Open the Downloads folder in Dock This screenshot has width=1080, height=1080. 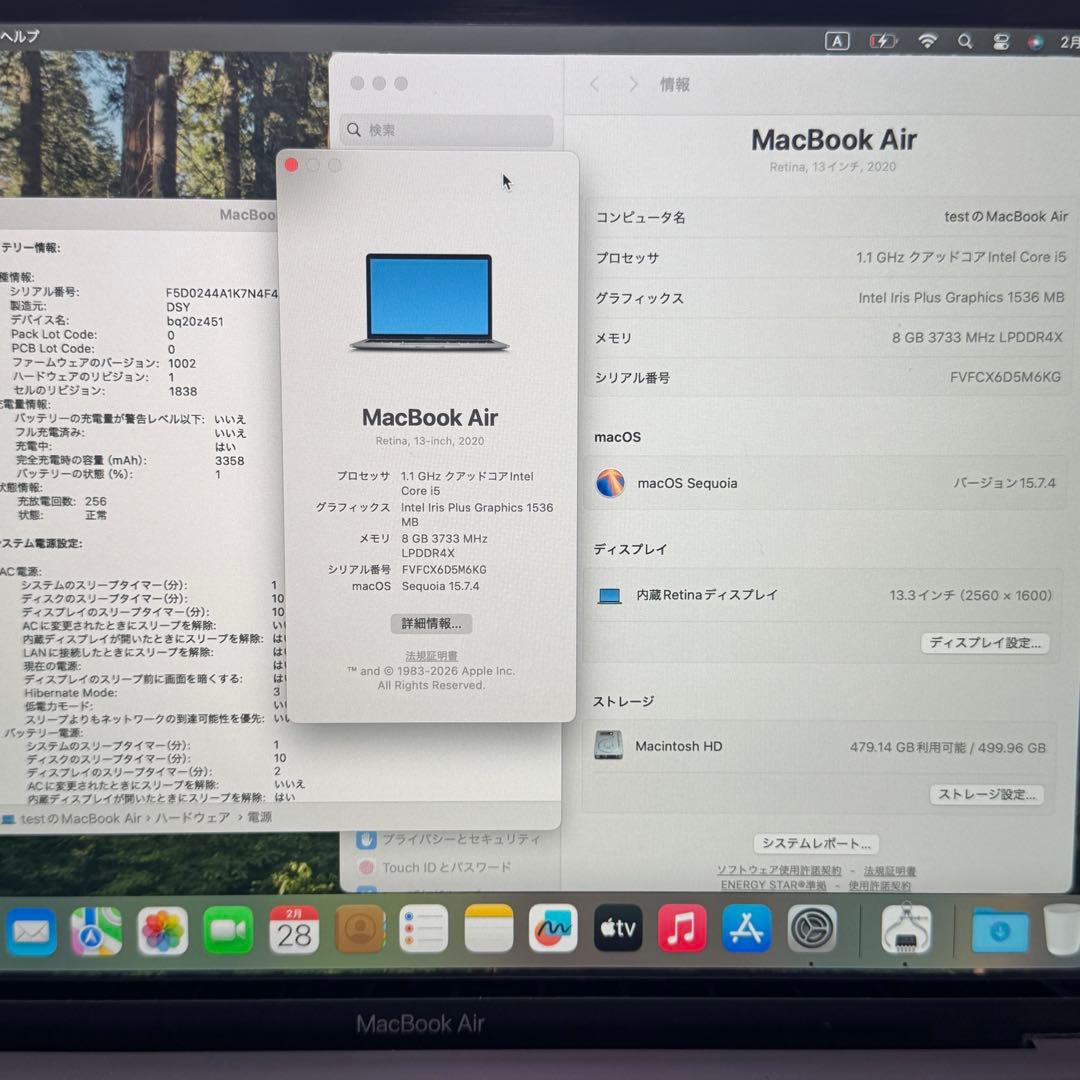coord(1000,931)
